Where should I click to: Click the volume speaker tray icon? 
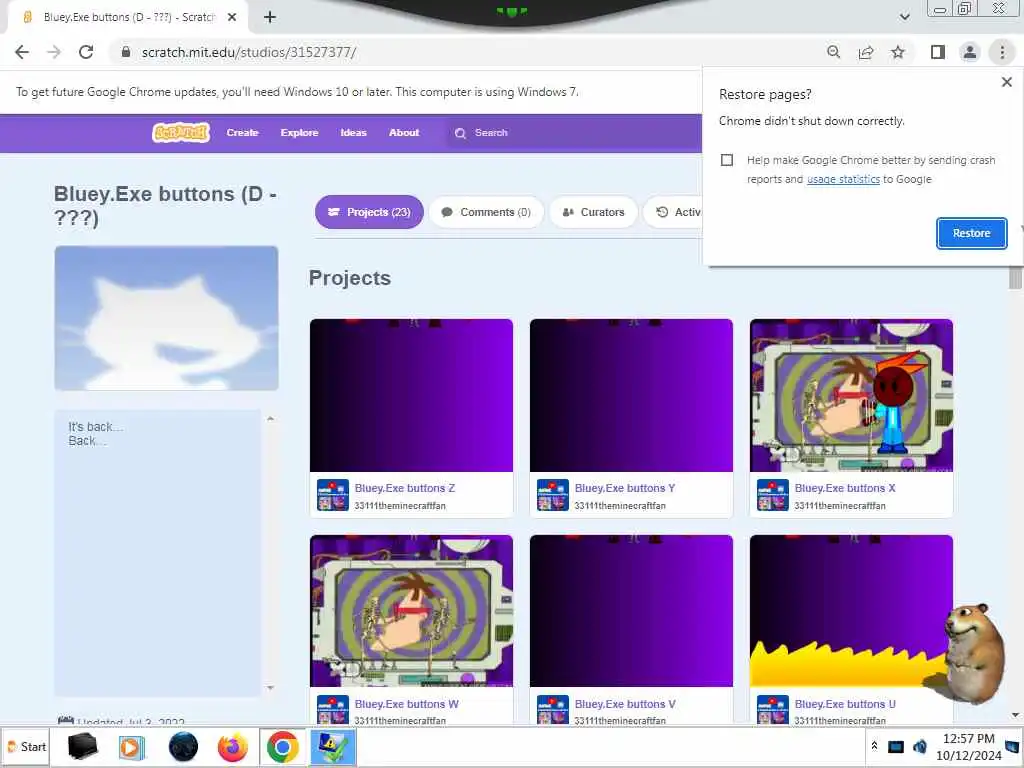pyautogui.click(x=920, y=746)
